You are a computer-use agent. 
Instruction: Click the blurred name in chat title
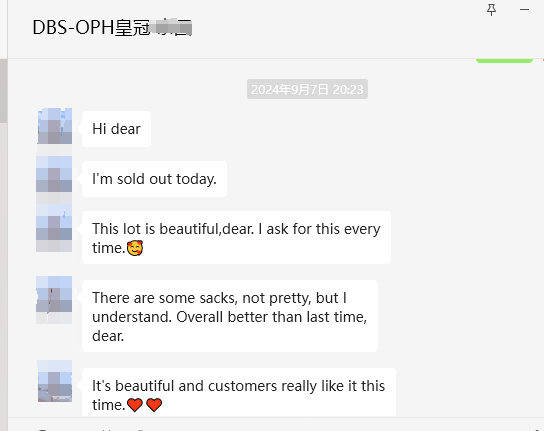pyautogui.click(x=172, y=28)
